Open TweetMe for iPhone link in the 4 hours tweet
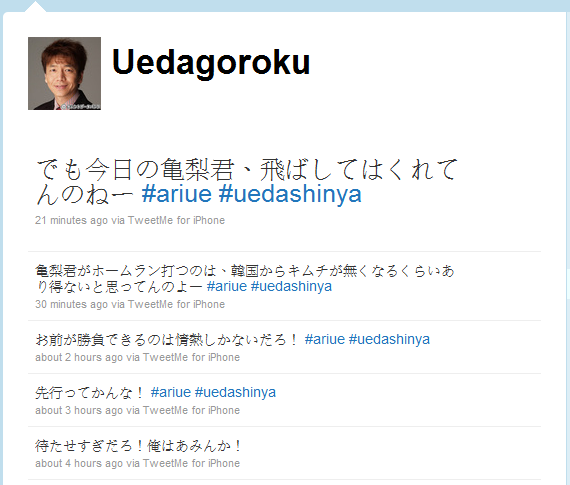 (191, 464)
